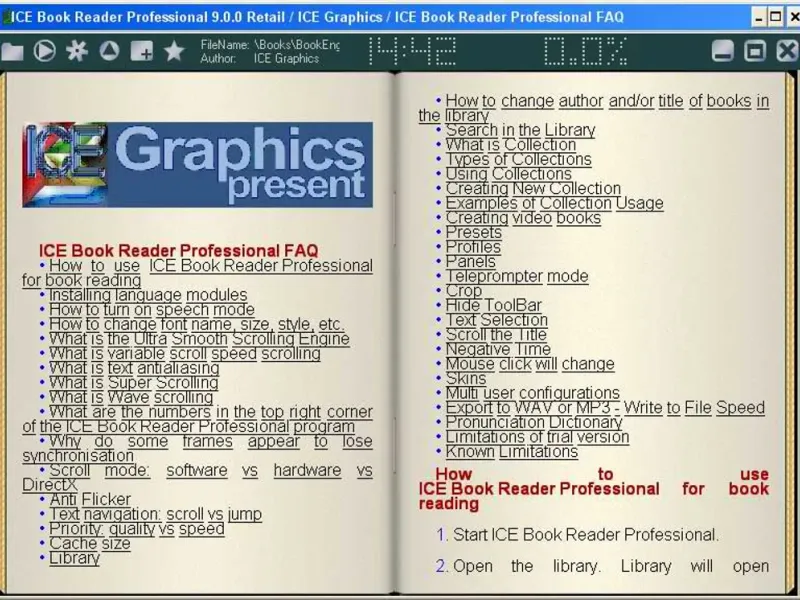Open settings asterisk icon in toolbar
The height and width of the screenshot is (600, 800).
[77, 51]
